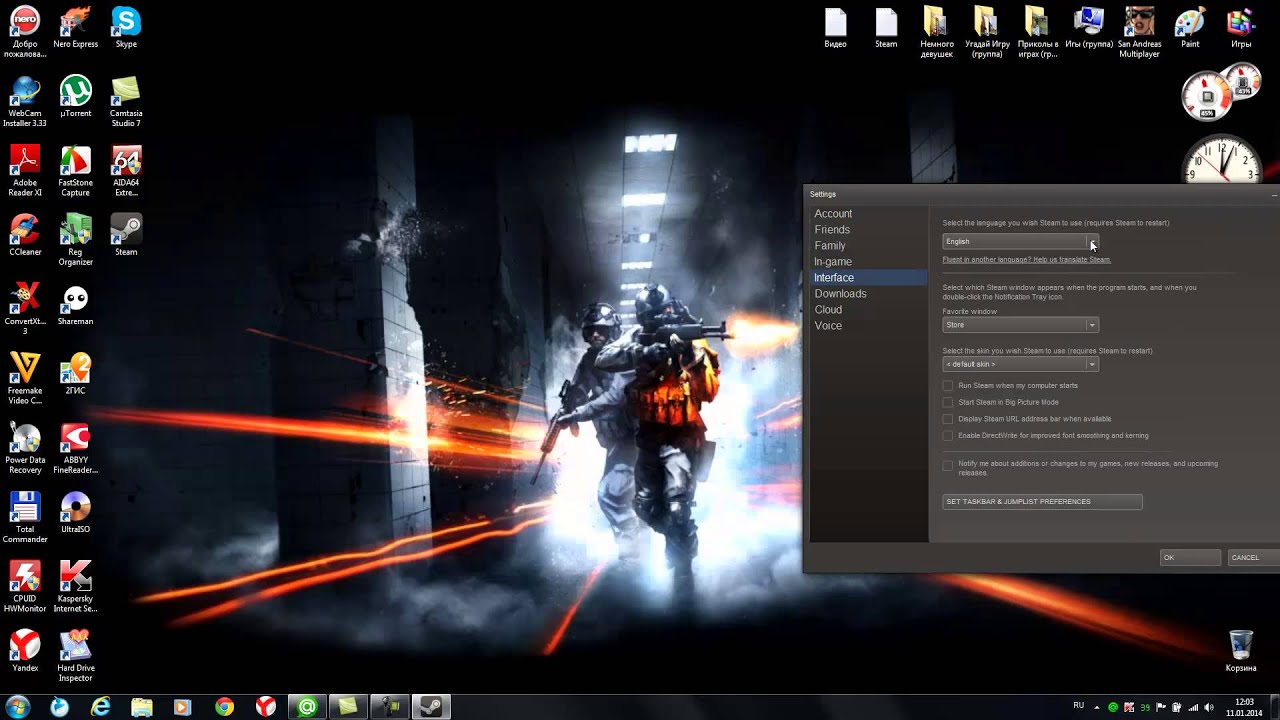
Task: Click the Freemake Video Converter icon
Action: coord(25,378)
